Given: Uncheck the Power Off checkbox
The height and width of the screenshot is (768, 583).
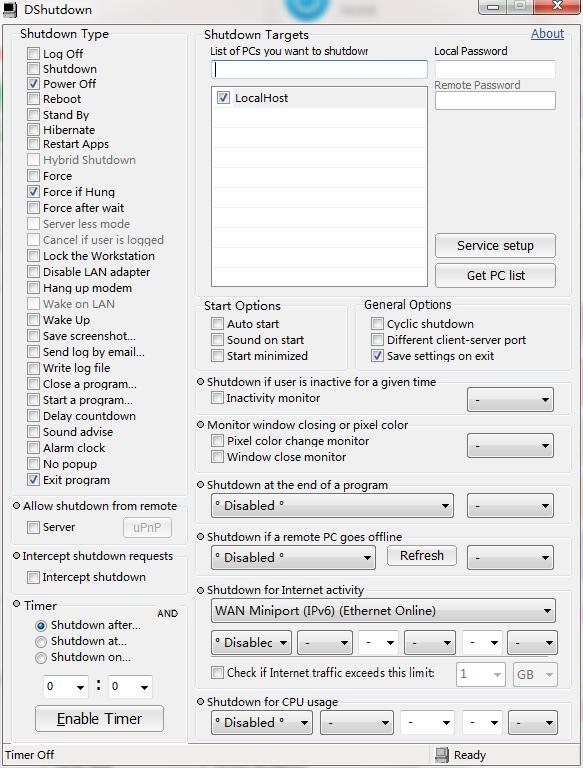Looking at the screenshot, I should (33, 84).
